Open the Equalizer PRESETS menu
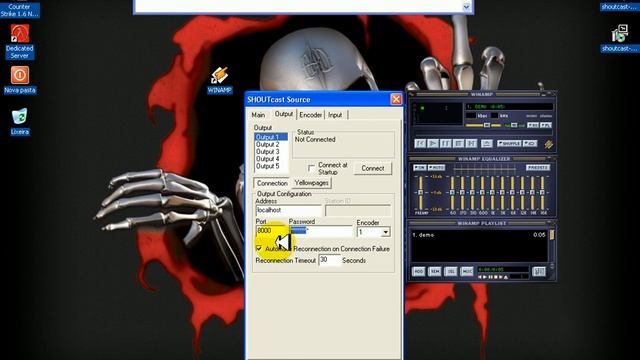Screen dimensions: 640x360 pos(538,168)
